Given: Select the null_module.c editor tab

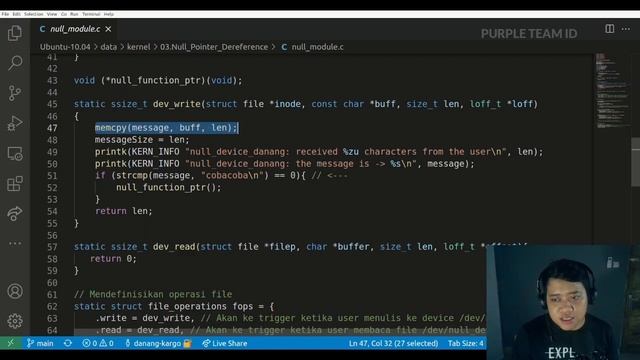Looking at the screenshot, I should (x=75, y=29).
